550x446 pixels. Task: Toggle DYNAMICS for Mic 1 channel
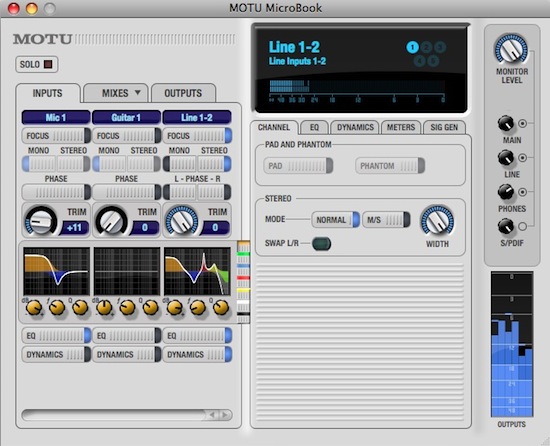pos(56,354)
